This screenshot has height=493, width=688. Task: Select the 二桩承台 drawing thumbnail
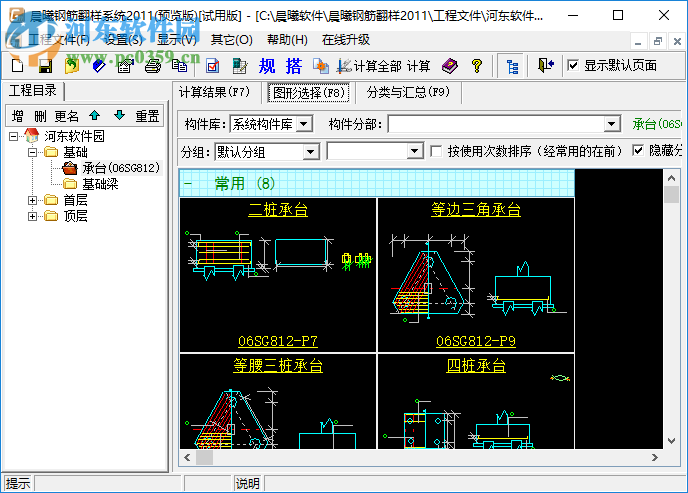tap(278, 274)
